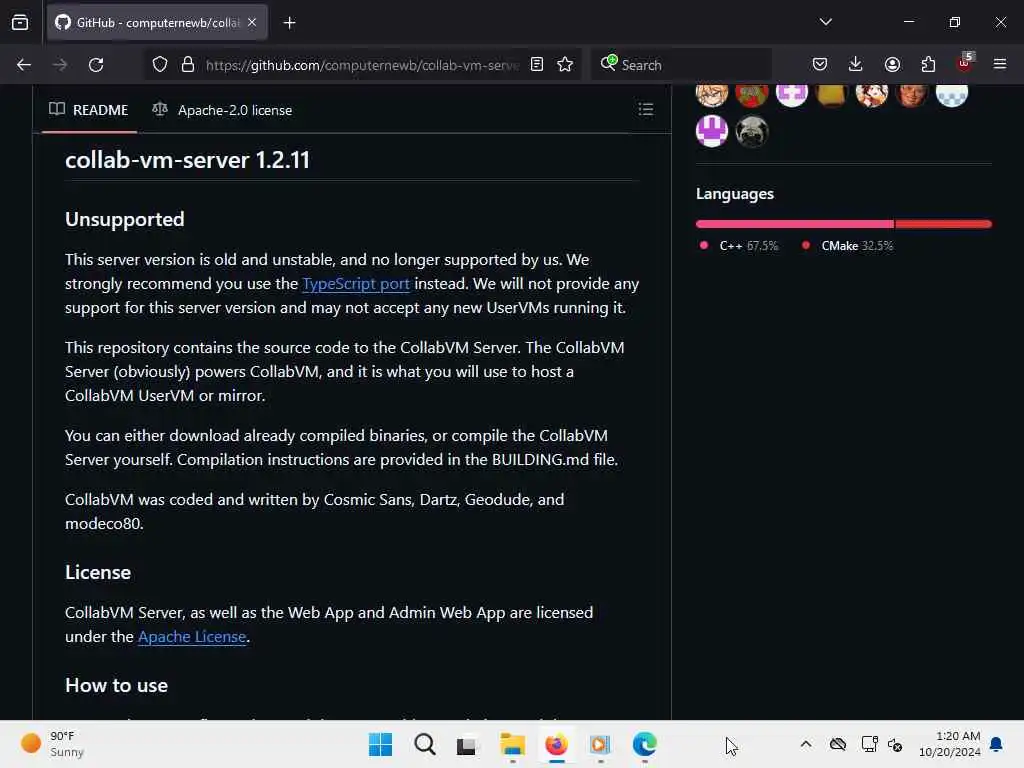The width and height of the screenshot is (1024, 768).
Task: Open the muted volume tray icon
Action: click(895, 744)
